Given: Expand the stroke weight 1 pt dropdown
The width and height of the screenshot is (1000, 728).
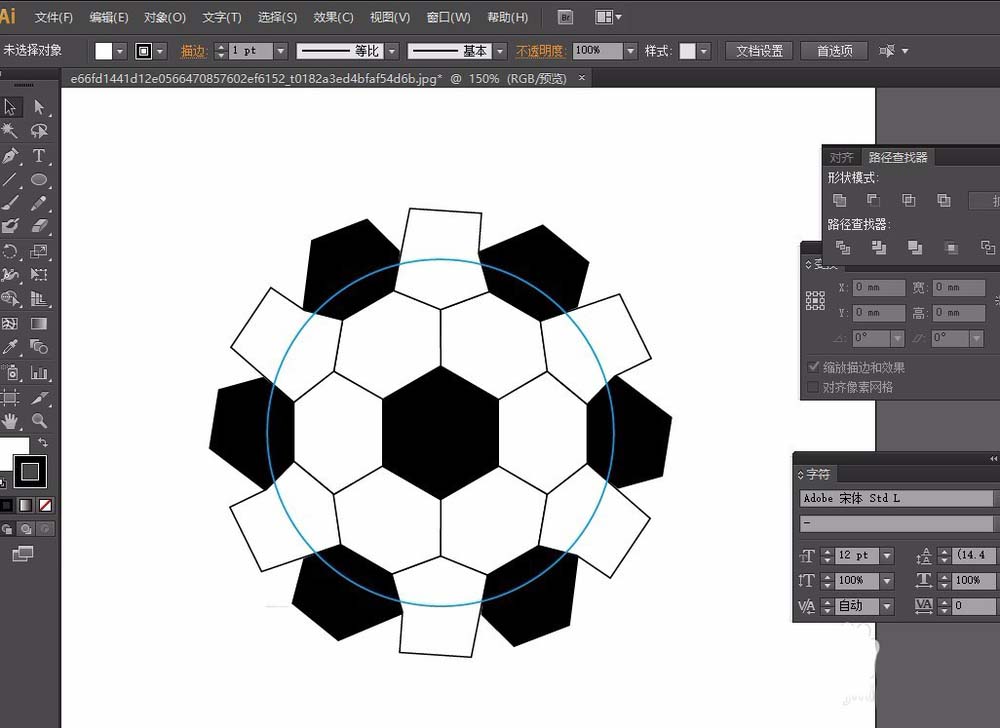Looking at the screenshot, I should click(x=280, y=51).
